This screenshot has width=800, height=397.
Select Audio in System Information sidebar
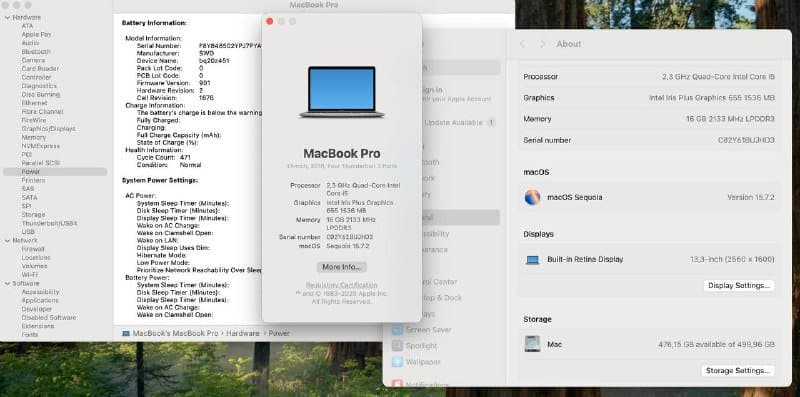coord(30,43)
